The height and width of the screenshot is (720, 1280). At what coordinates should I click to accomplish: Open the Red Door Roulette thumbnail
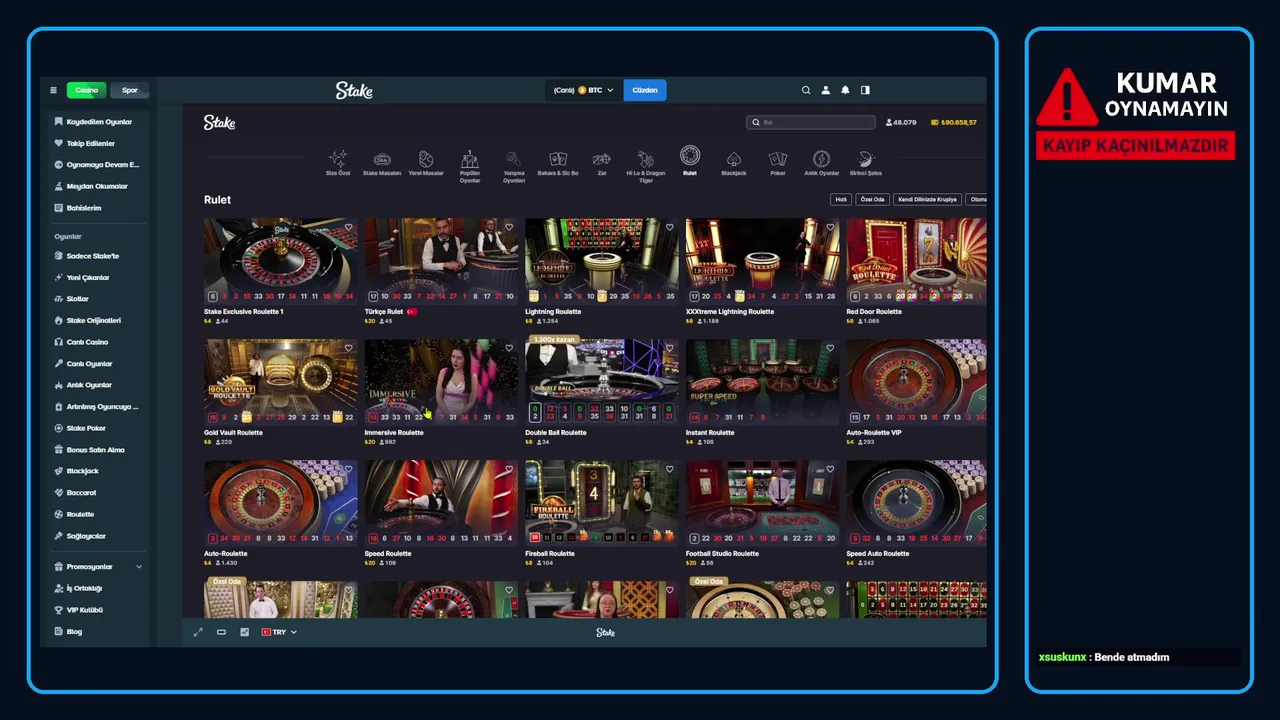pos(916,261)
